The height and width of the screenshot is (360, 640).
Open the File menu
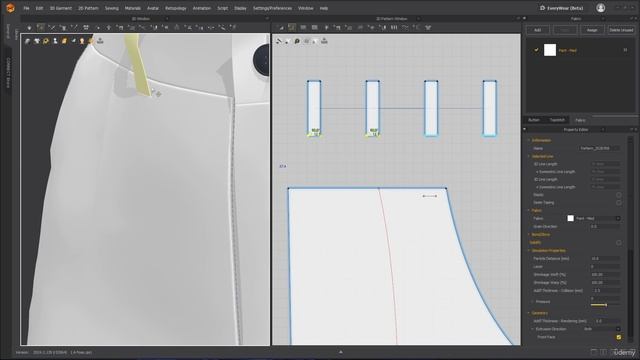point(26,8)
